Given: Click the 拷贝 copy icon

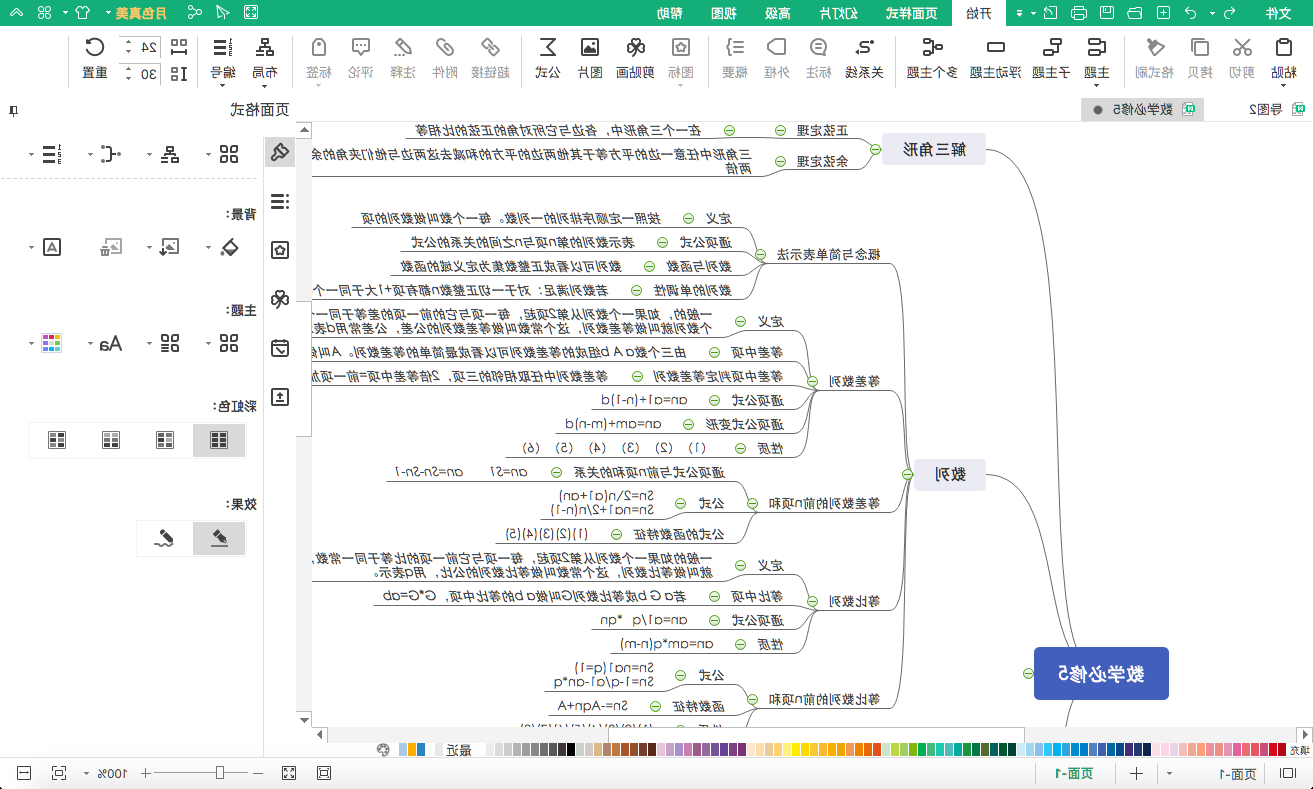Looking at the screenshot, I should tap(1200, 47).
